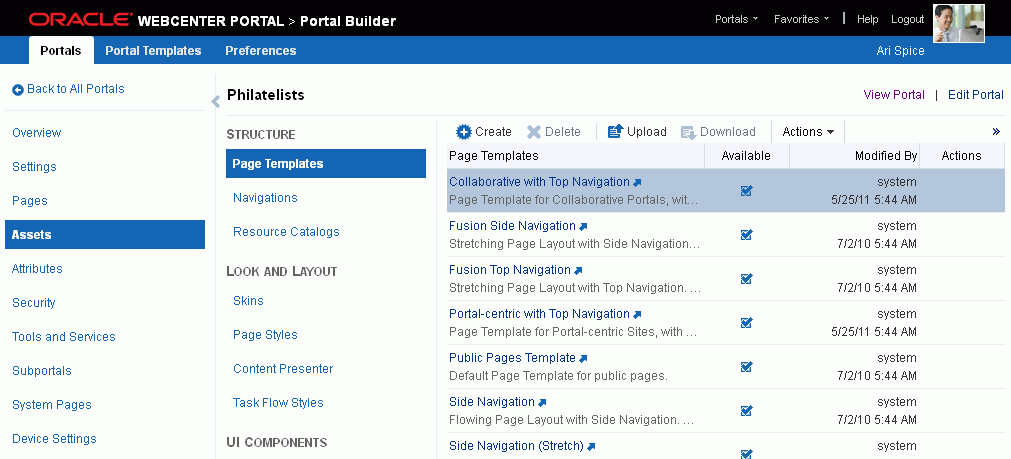Open the Actions dropdown menu
Viewport: 1011px width, 459px height.
click(x=808, y=132)
